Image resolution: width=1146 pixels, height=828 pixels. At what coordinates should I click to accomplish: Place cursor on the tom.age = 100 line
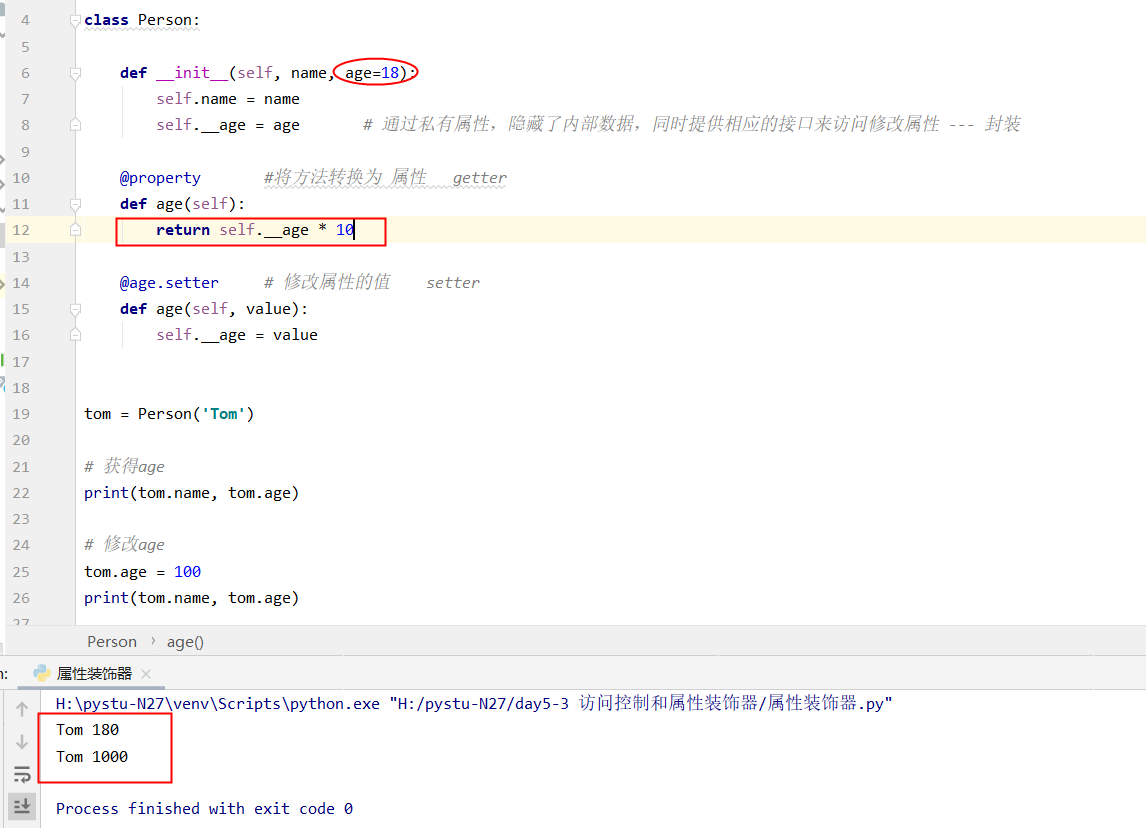142,572
